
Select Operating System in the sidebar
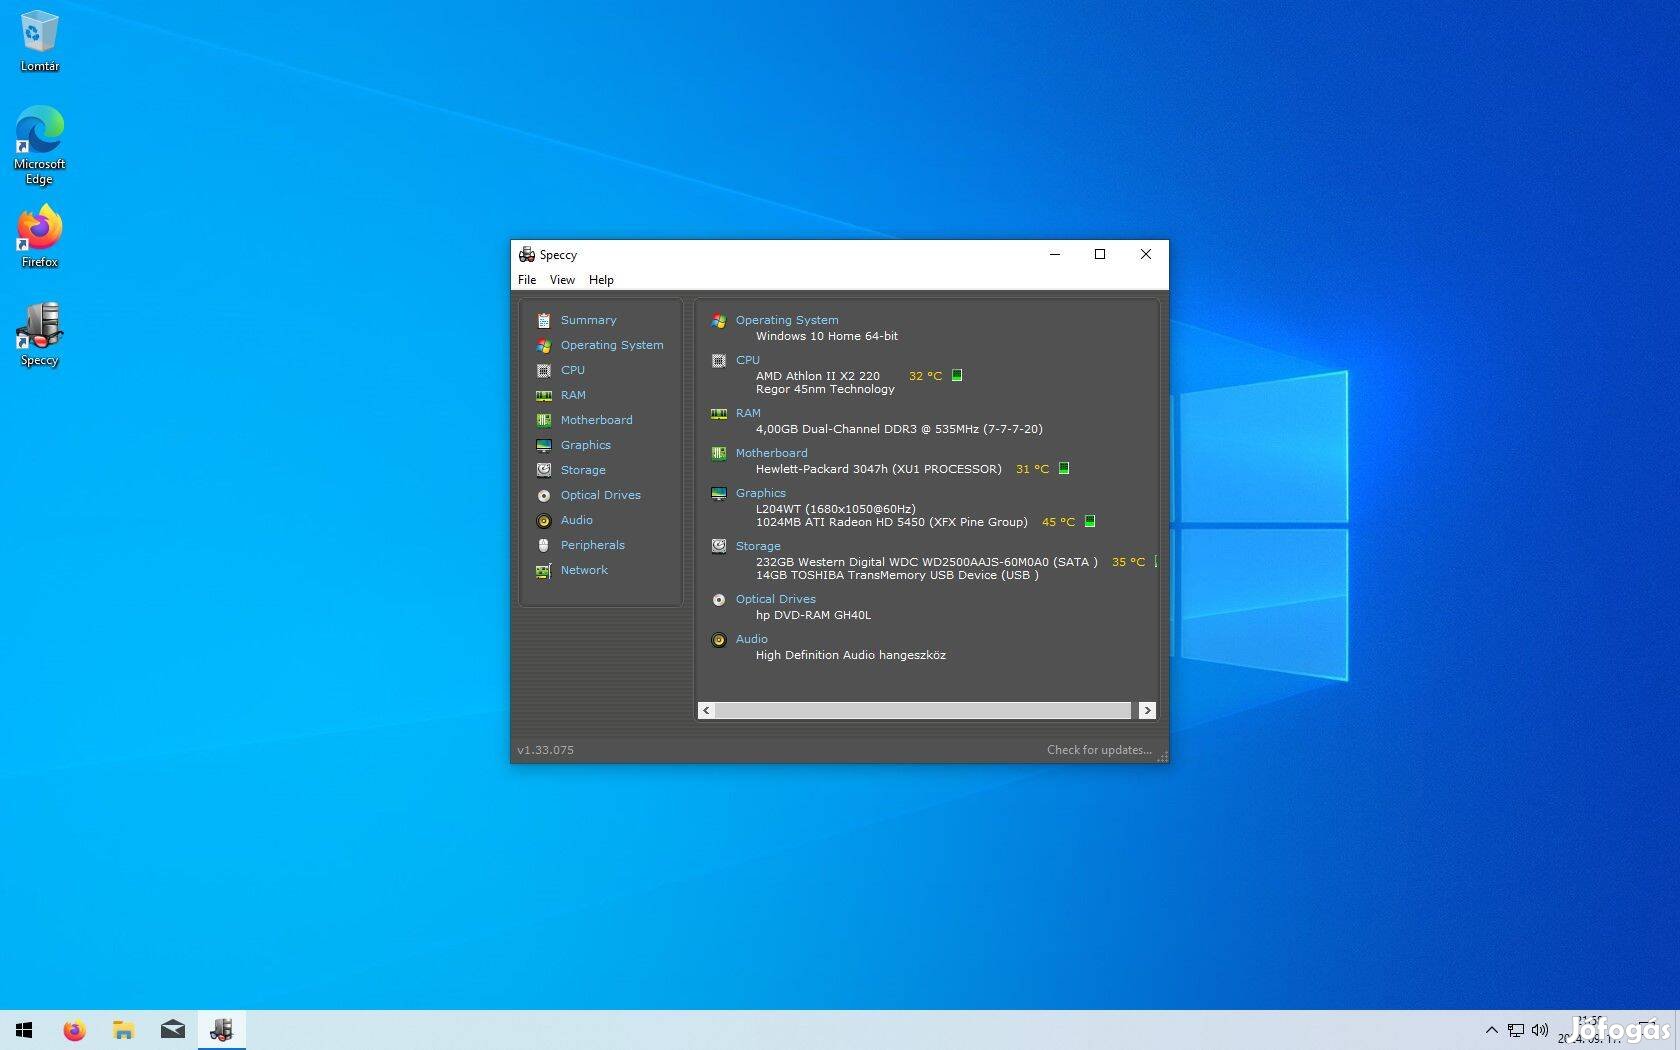611,345
